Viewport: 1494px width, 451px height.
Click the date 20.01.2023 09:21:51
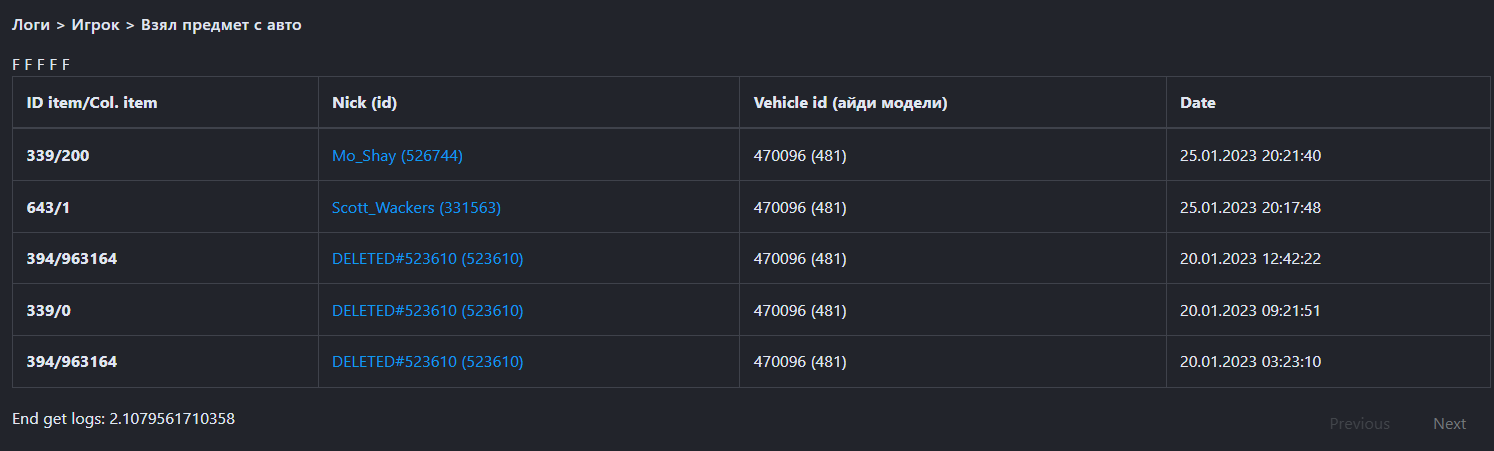[x=1250, y=311]
